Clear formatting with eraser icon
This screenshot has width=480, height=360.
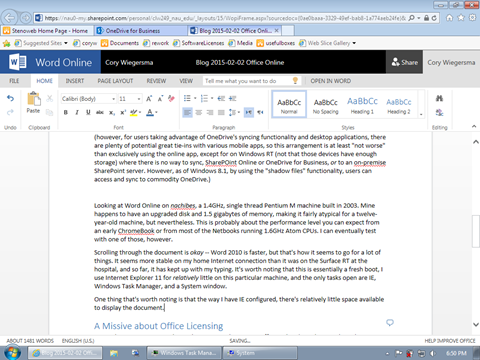[x=171, y=98]
